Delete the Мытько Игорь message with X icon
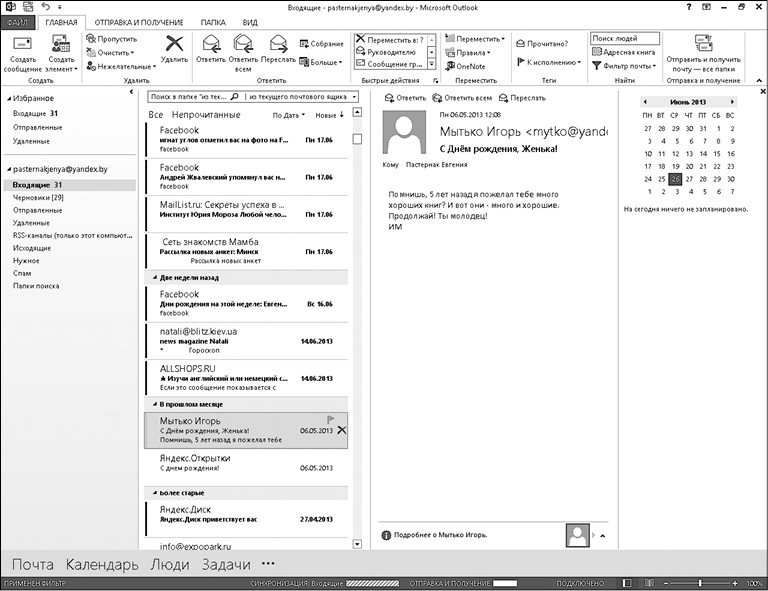 342,430
